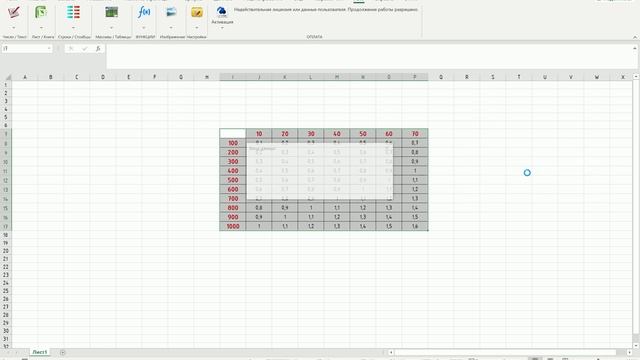Select header cell "10" in table

(259, 133)
